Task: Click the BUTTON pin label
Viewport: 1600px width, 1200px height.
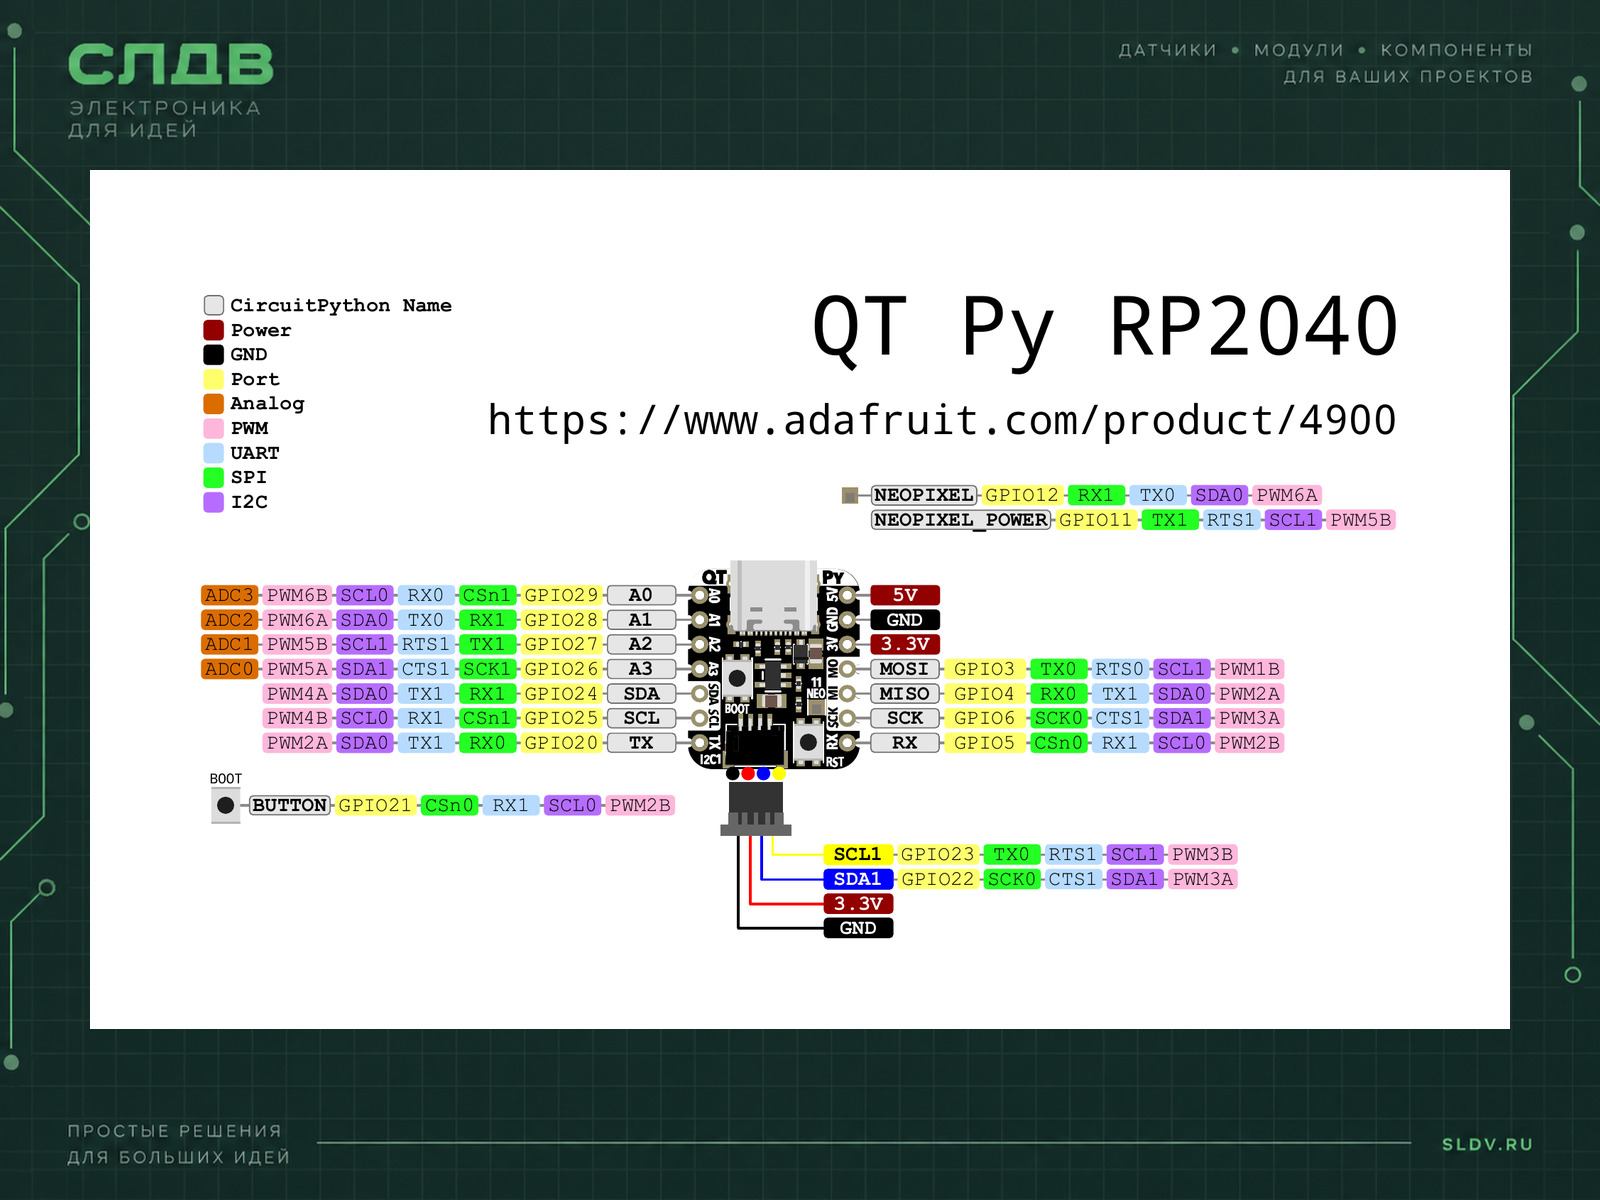Action: click(289, 805)
